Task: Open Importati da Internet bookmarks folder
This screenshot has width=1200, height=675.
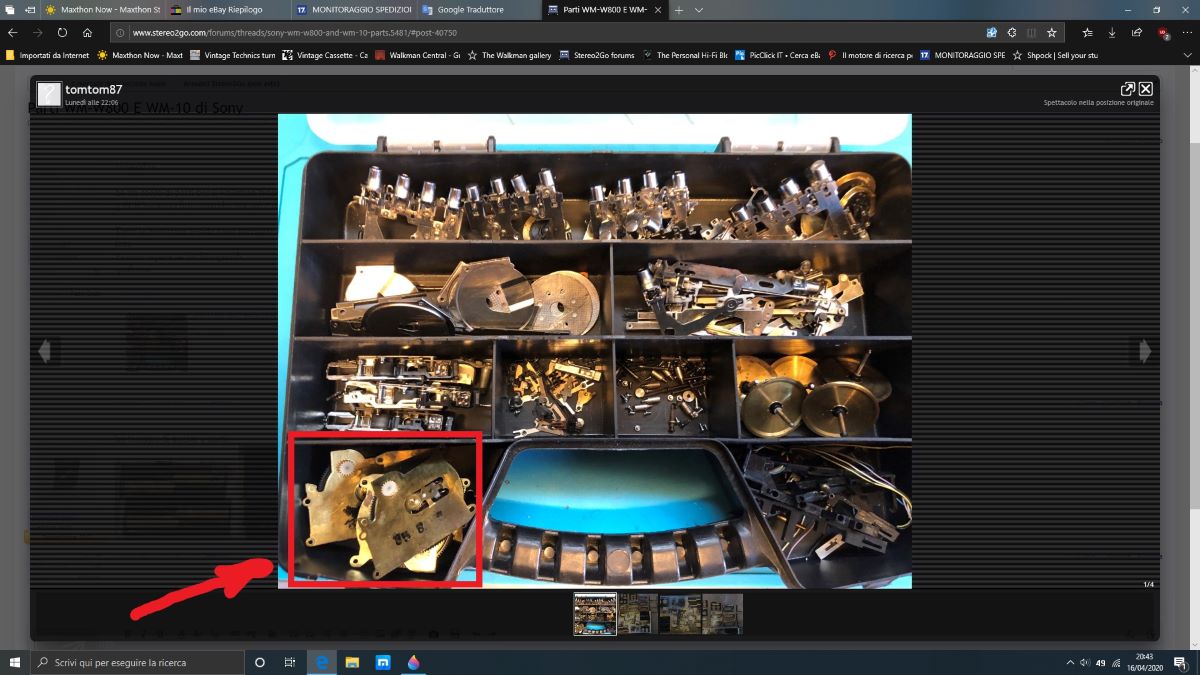Action: (x=47, y=55)
